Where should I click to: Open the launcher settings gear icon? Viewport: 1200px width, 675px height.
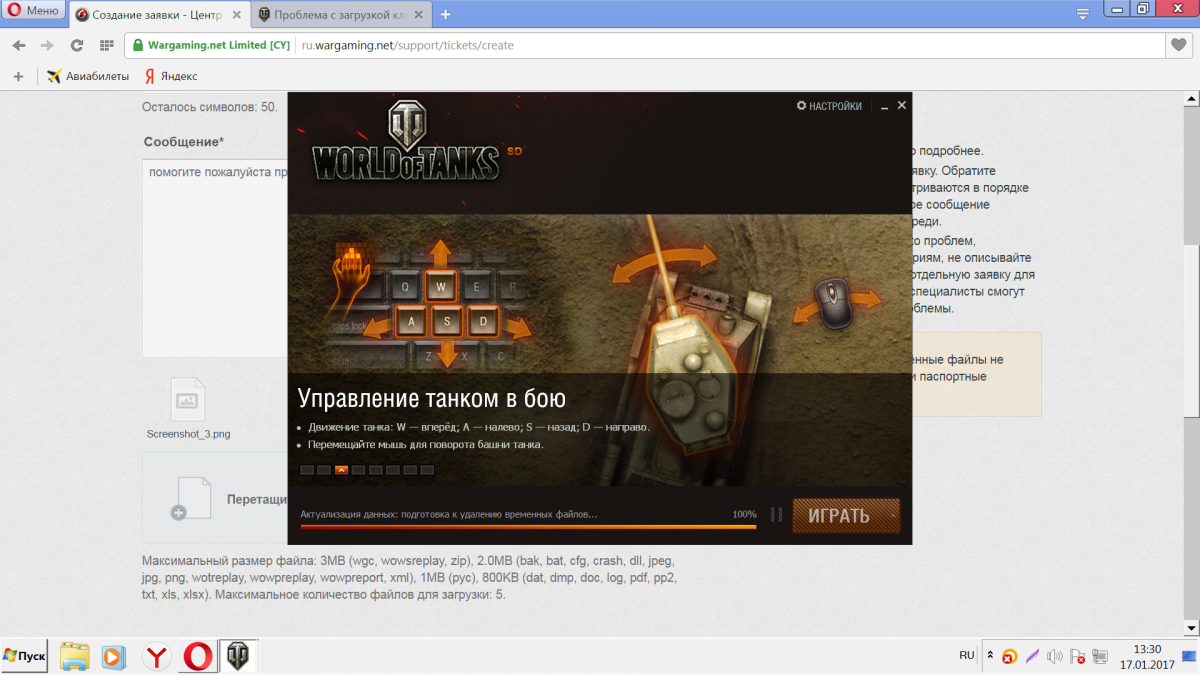[x=801, y=106]
